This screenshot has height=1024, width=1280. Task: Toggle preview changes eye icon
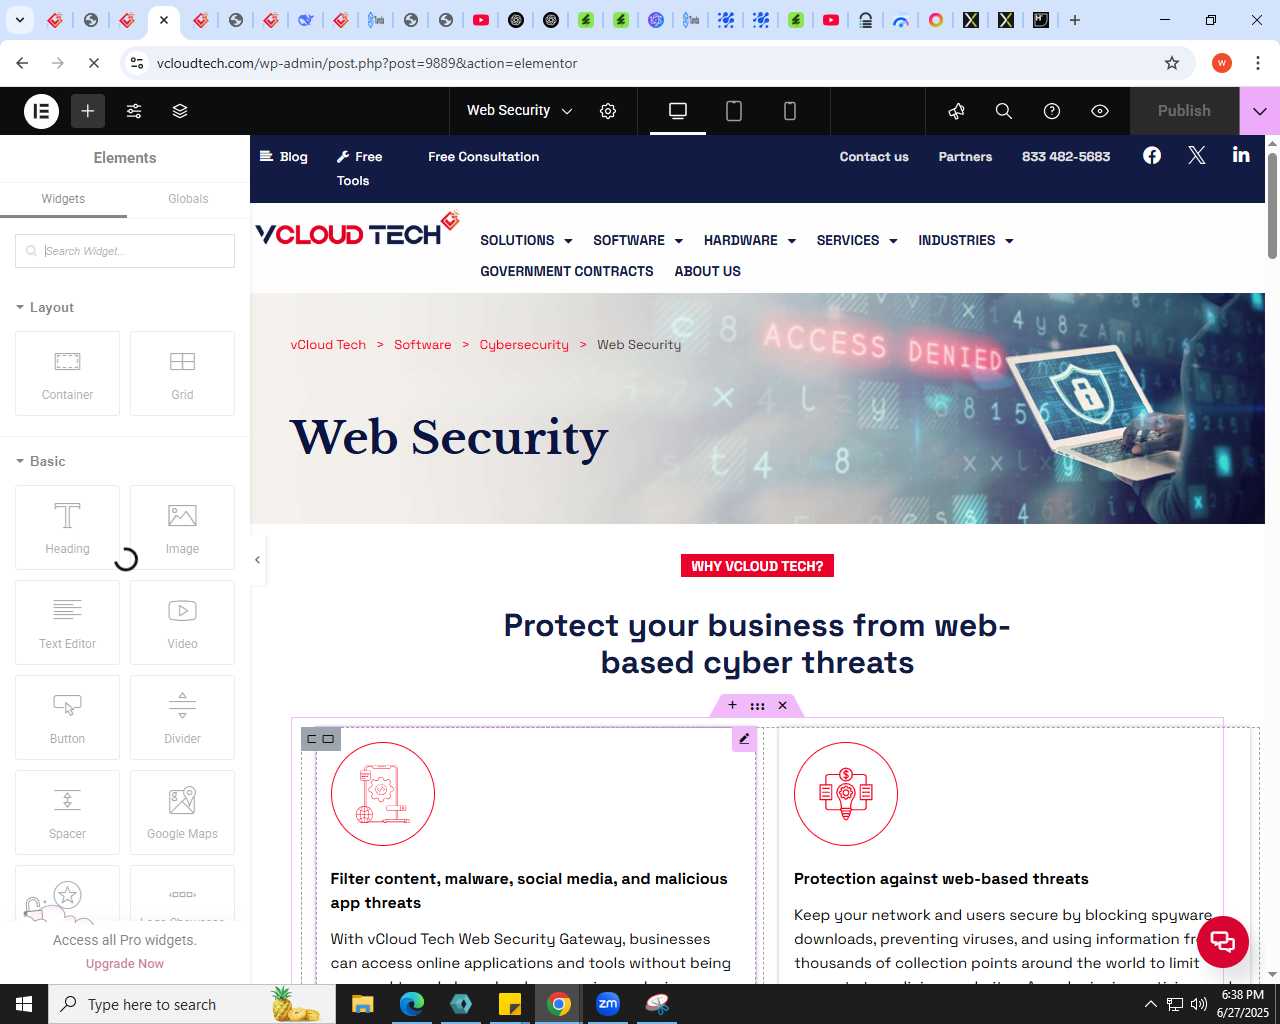(x=1100, y=111)
